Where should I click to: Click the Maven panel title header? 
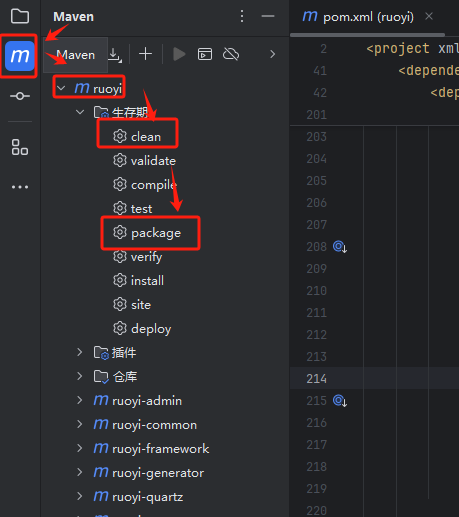pos(74,17)
